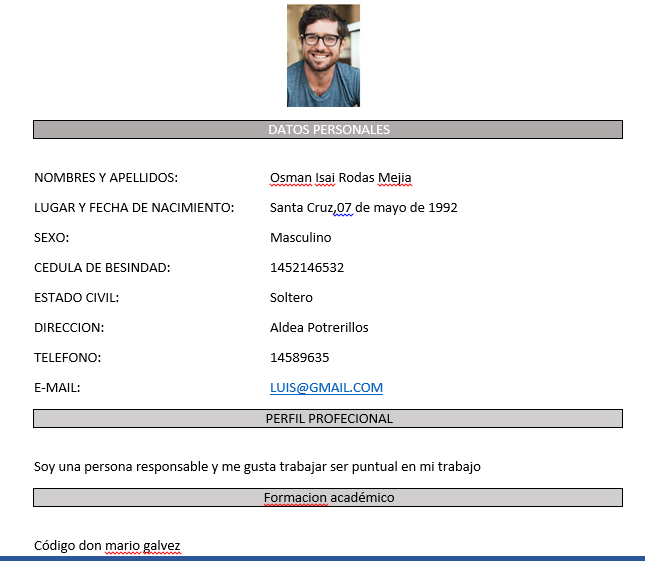Click the NOMBRES Y APELLIDOS label
The height and width of the screenshot is (561, 645).
pos(106,178)
